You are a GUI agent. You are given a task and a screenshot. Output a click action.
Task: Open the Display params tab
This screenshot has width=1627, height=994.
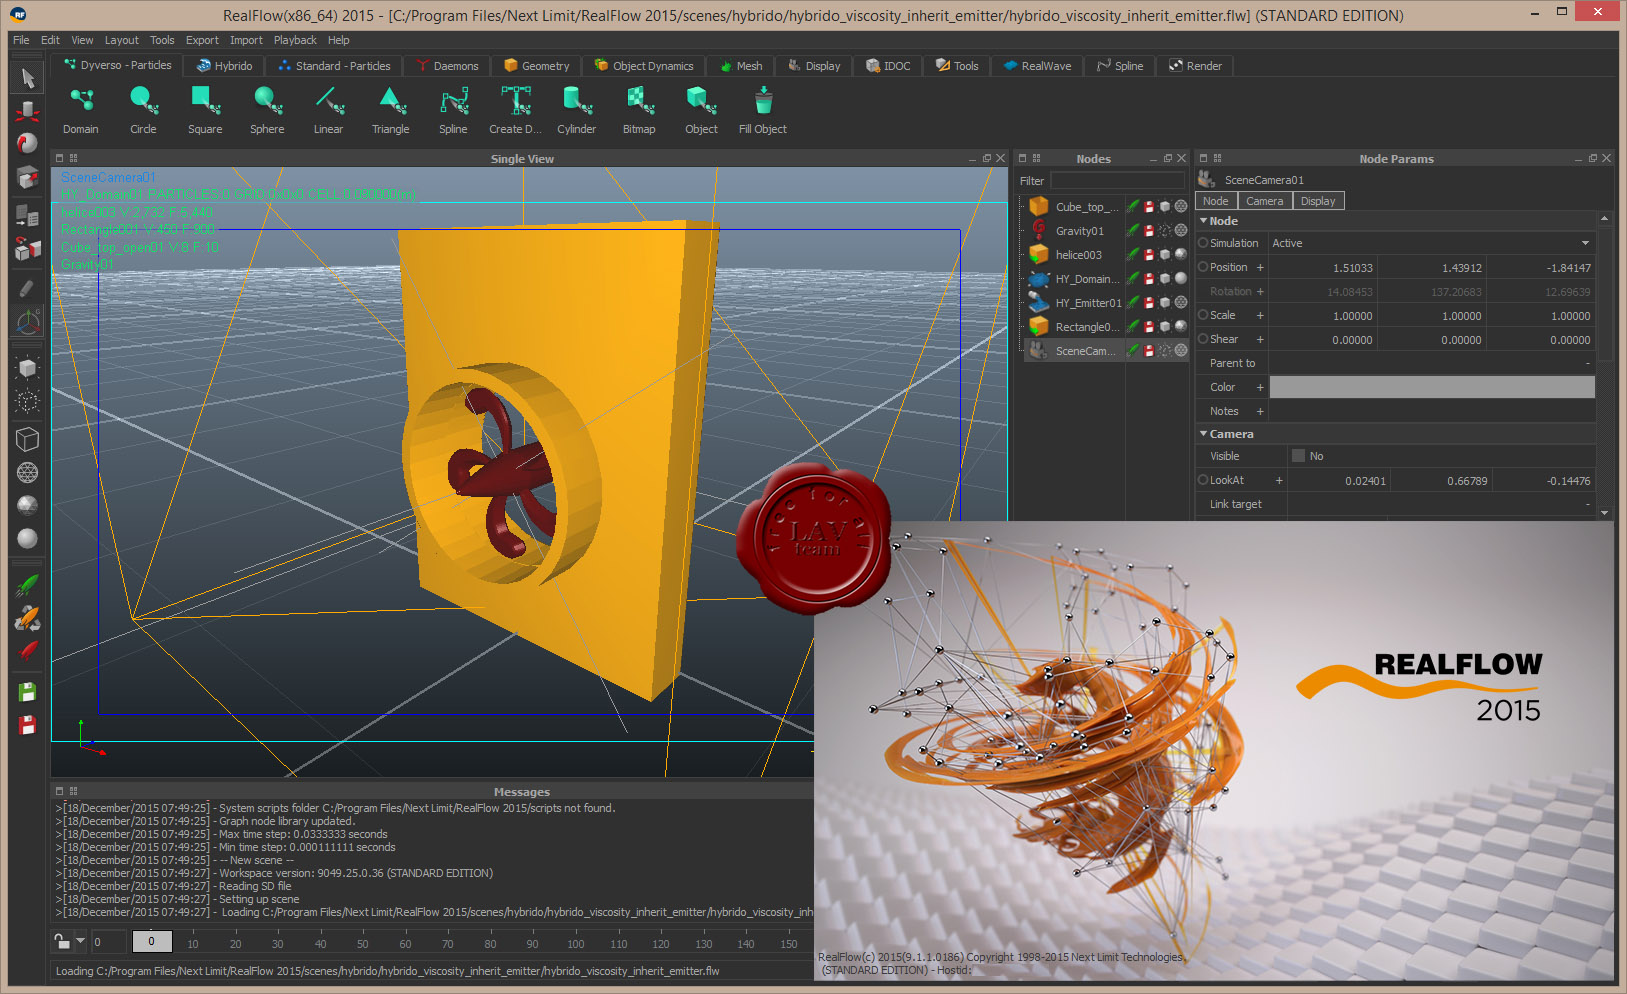[x=1318, y=201]
